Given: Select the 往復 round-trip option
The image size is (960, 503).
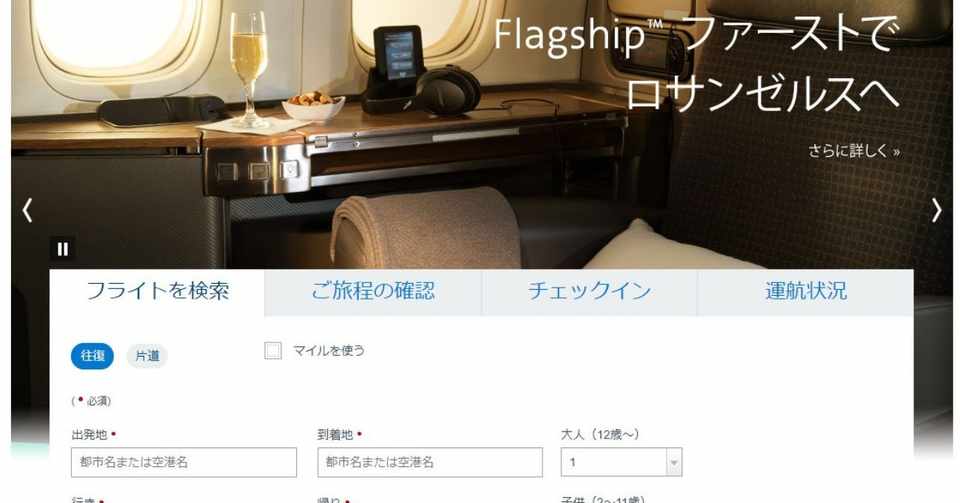Looking at the screenshot, I should pos(92,356).
